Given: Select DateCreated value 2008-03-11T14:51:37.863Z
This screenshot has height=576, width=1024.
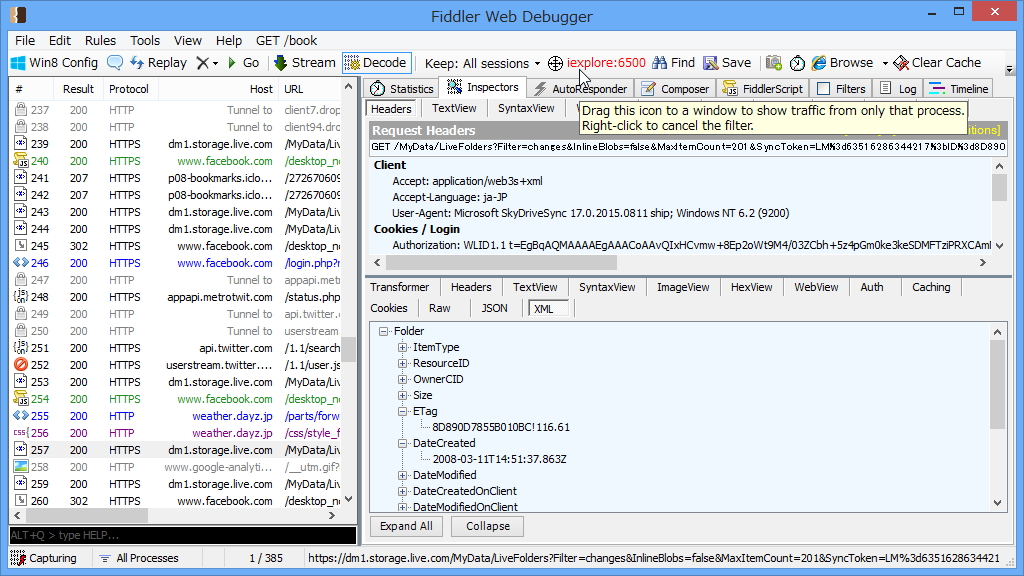Looking at the screenshot, I should [x=500, y=460].
